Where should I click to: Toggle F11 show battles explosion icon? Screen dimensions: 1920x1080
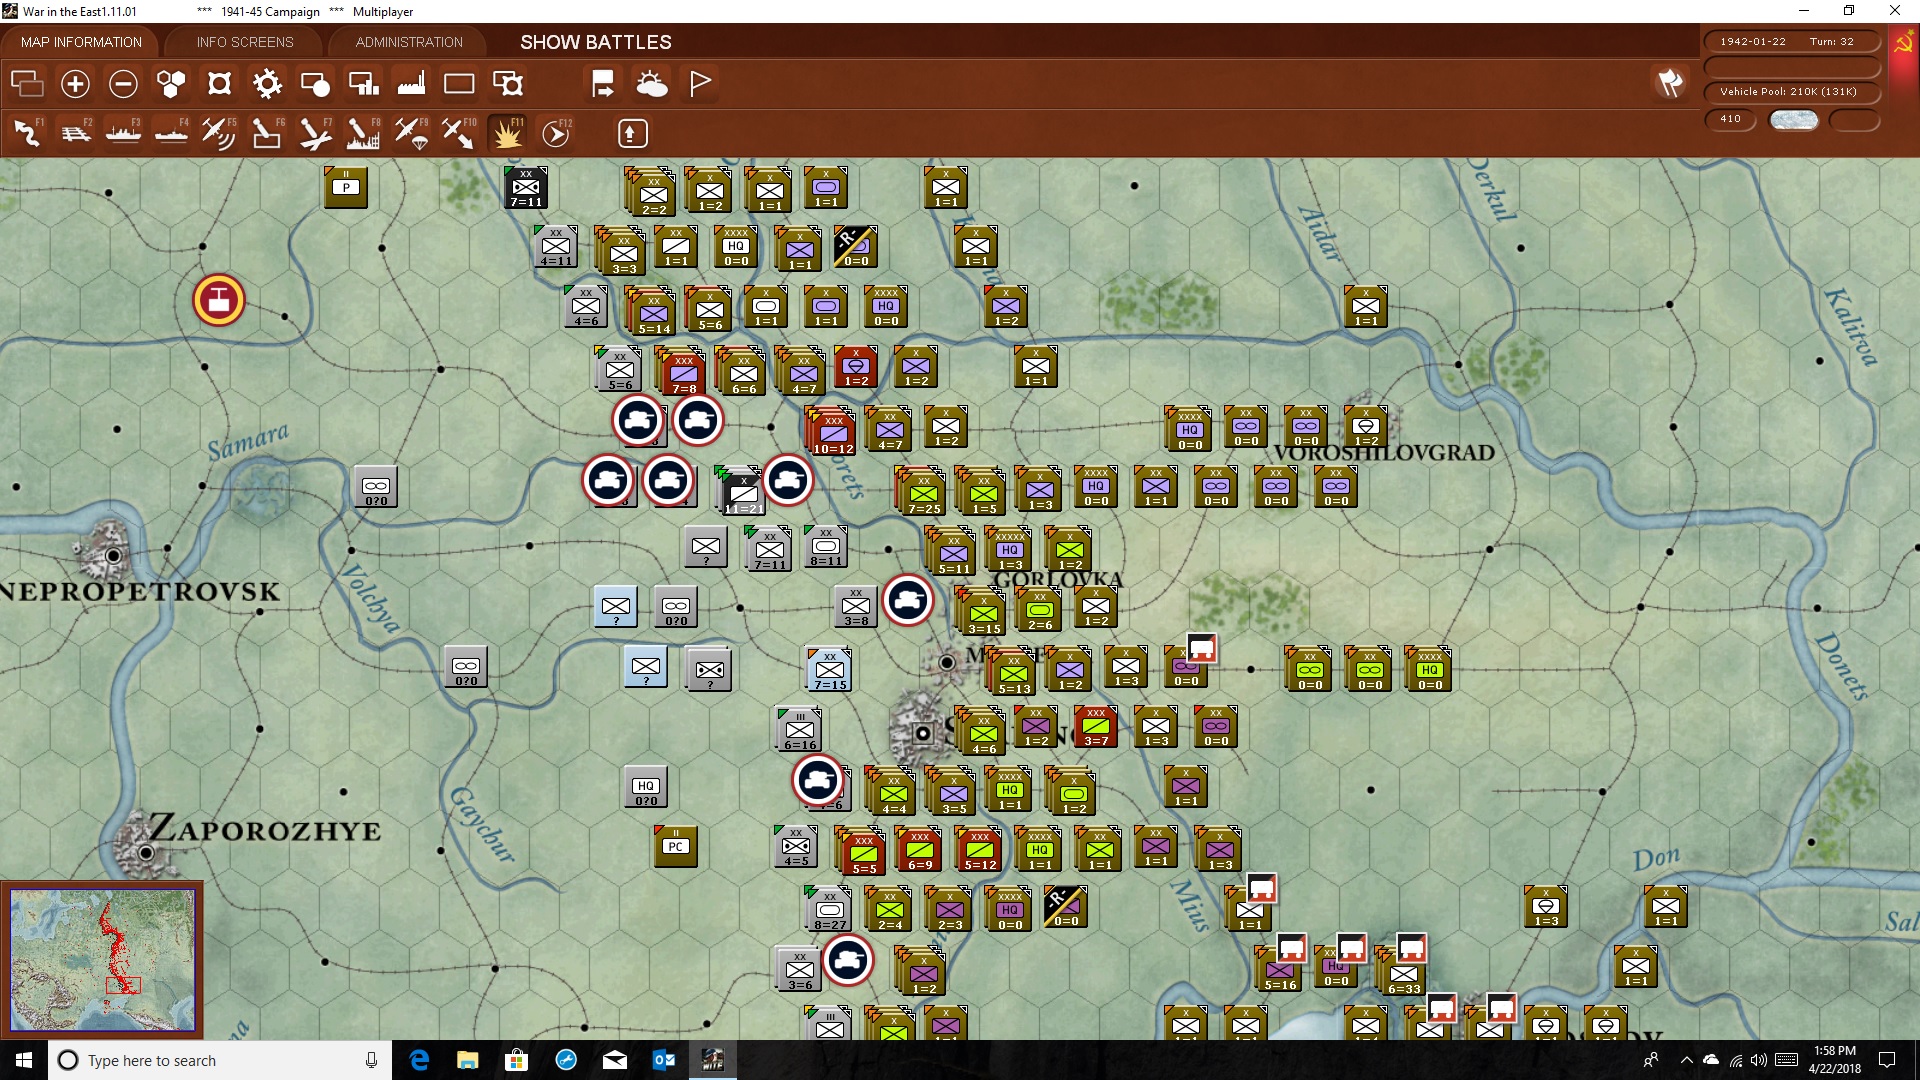[x=507, y=132]
